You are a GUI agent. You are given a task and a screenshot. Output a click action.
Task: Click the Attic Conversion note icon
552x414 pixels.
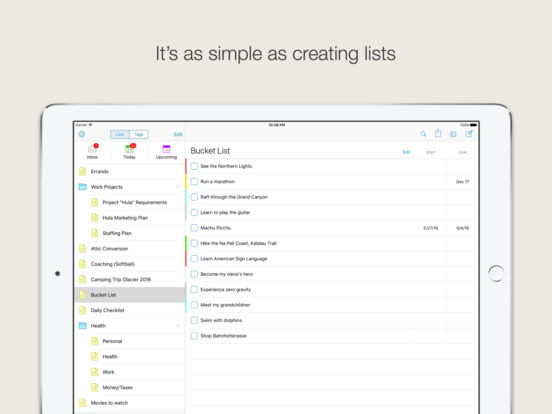pyautogui.click(x=82, y=249)
